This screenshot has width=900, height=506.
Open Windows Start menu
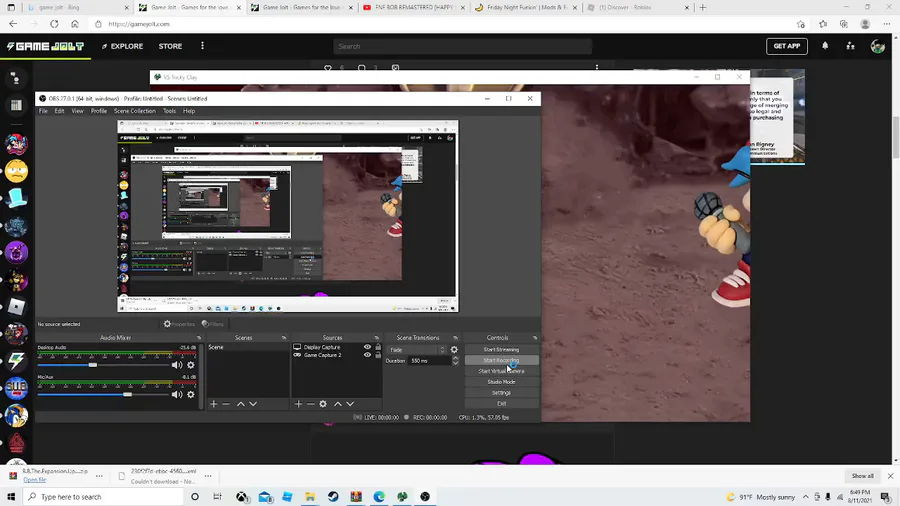point(11,497)
